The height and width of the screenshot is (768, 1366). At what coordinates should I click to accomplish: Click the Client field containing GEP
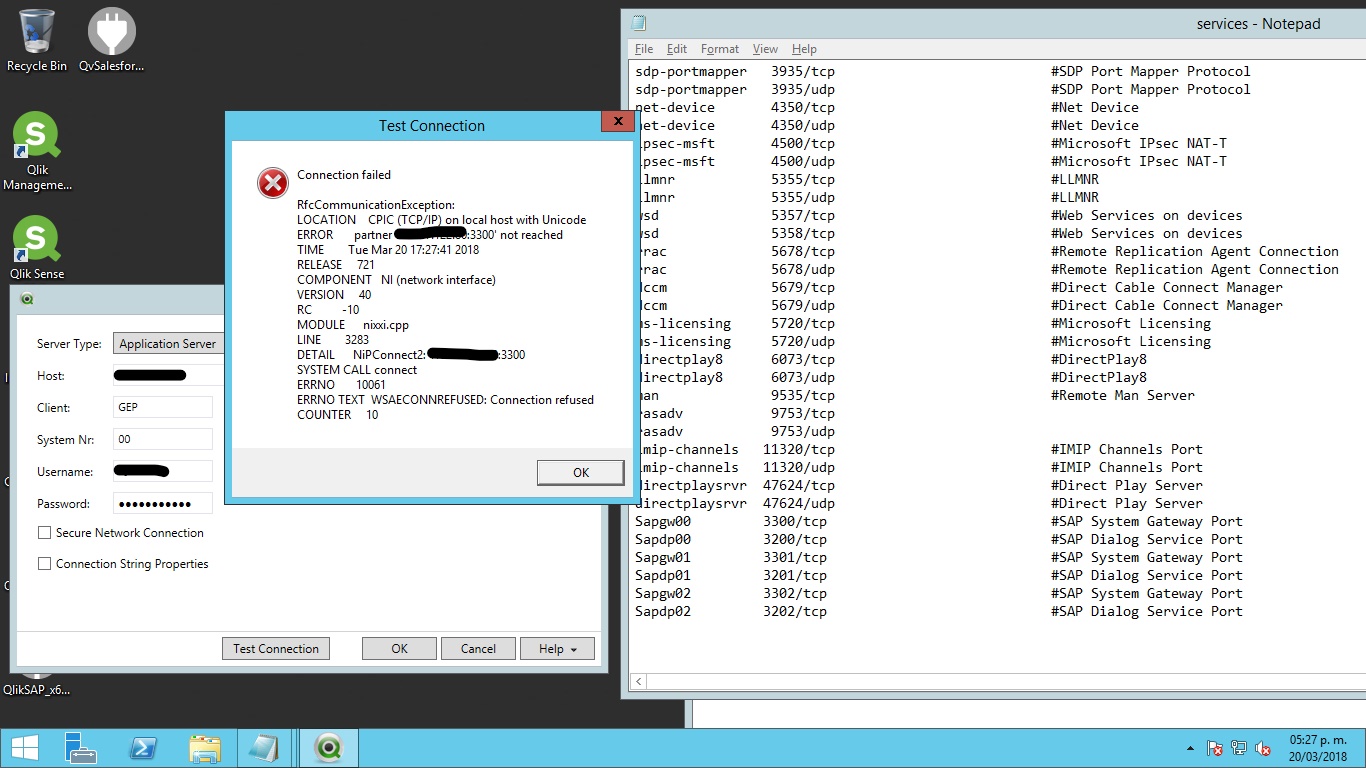click(162, 407)
